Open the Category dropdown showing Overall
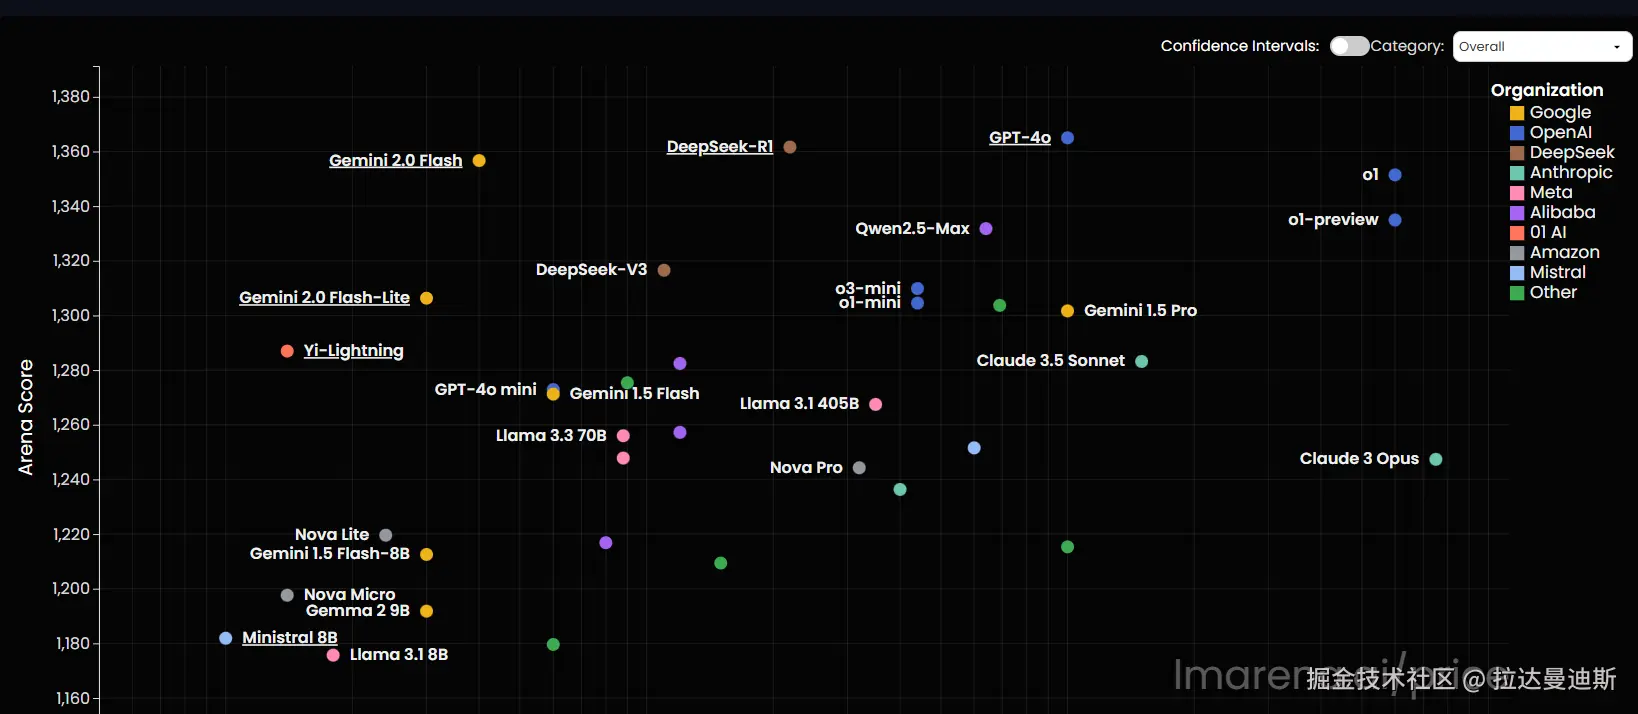This screenshot has height=714, width=1638. click(x=1542, y=46)
